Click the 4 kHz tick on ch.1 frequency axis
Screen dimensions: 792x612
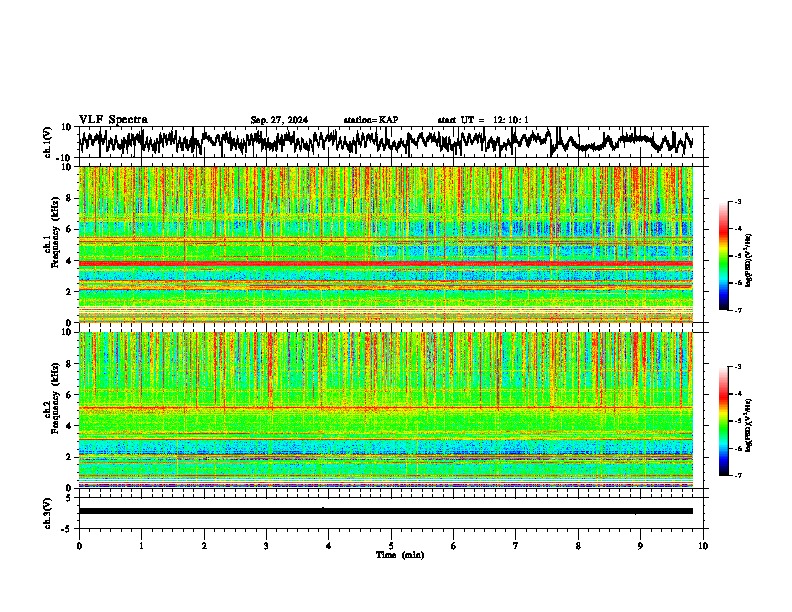click(x=71, y=261)
